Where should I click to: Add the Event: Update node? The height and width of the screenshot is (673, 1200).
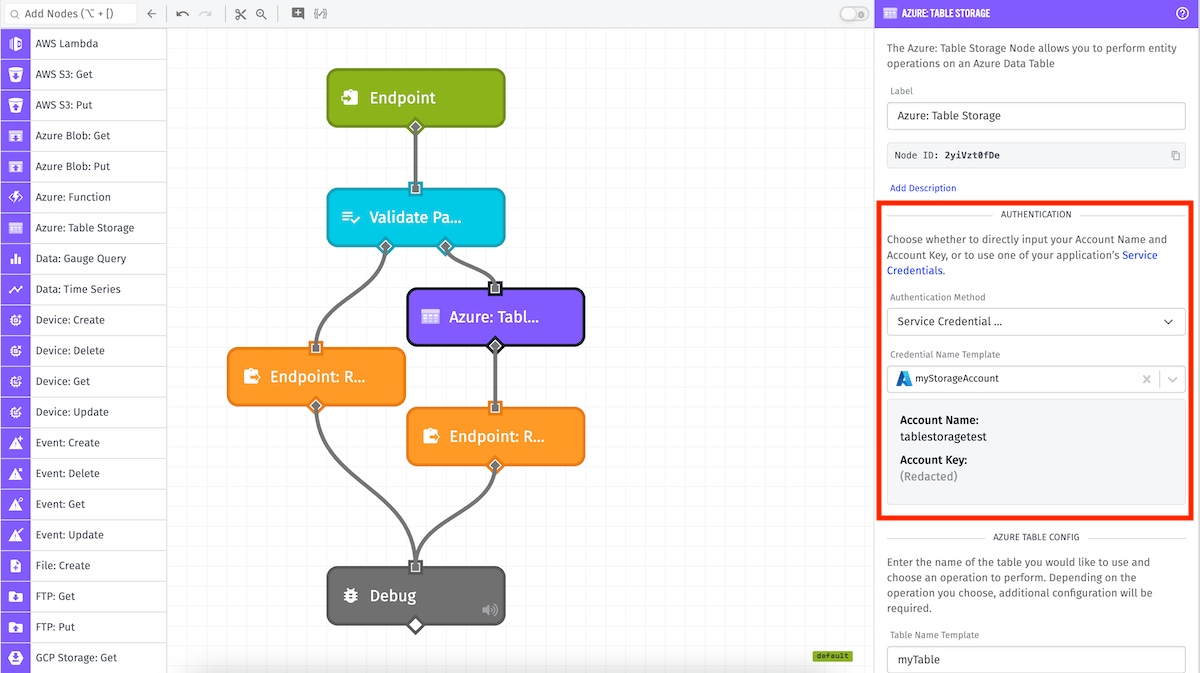(84, 534)
